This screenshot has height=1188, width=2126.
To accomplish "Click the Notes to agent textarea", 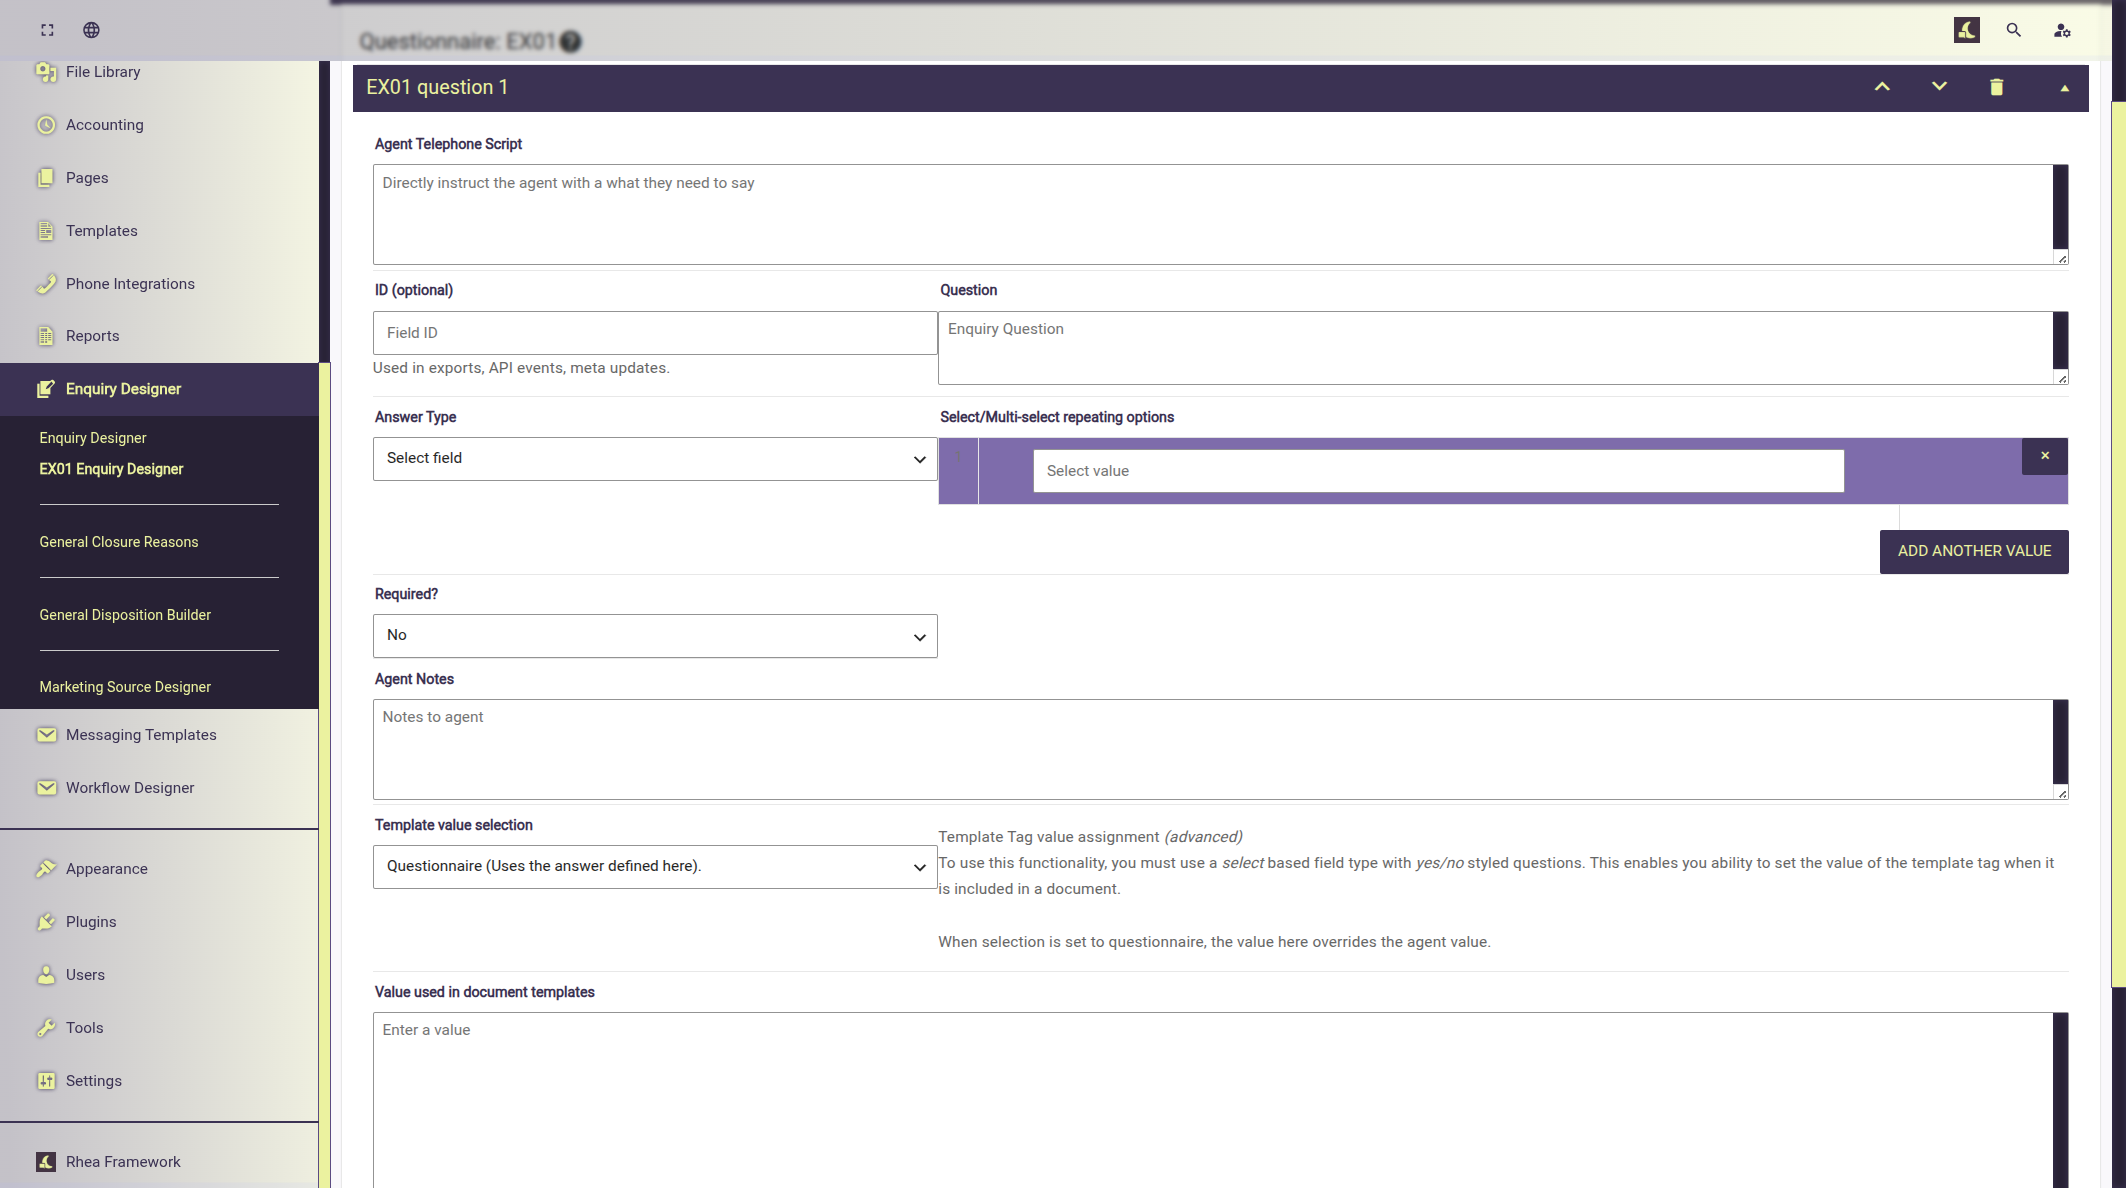I will tap(1220, 749).
